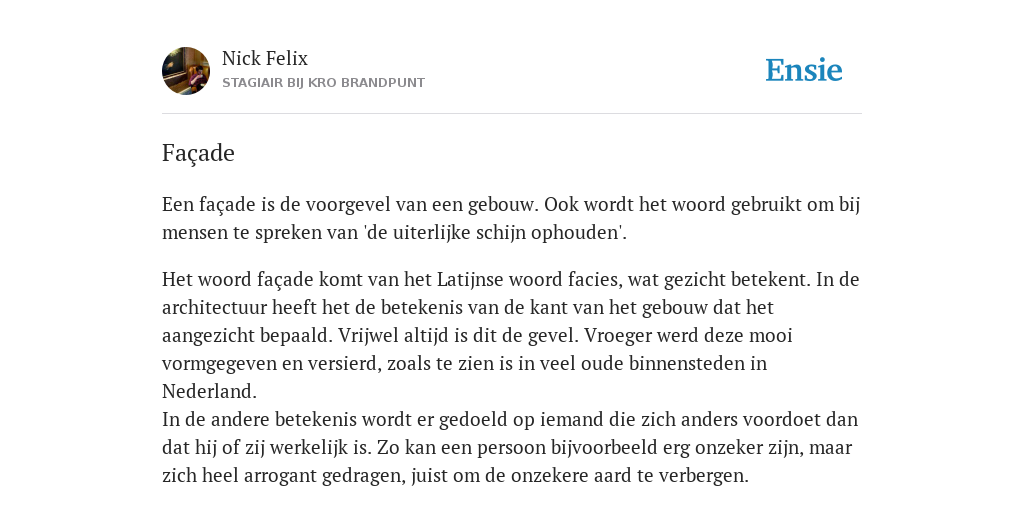
Task: Select the subtitle 'Stagiair bij KRO Brandpunt'
Action: [323, 83]
